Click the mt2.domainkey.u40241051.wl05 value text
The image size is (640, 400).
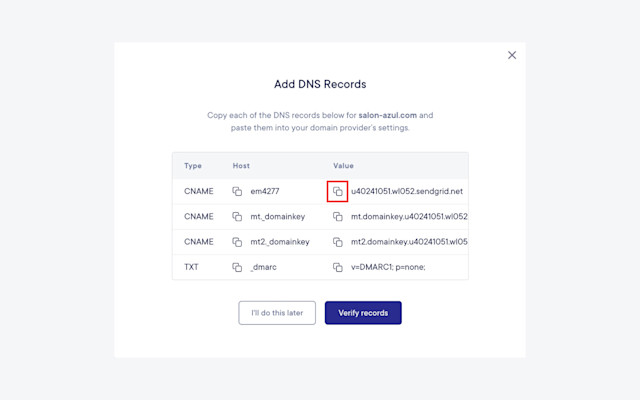[409, 242]
